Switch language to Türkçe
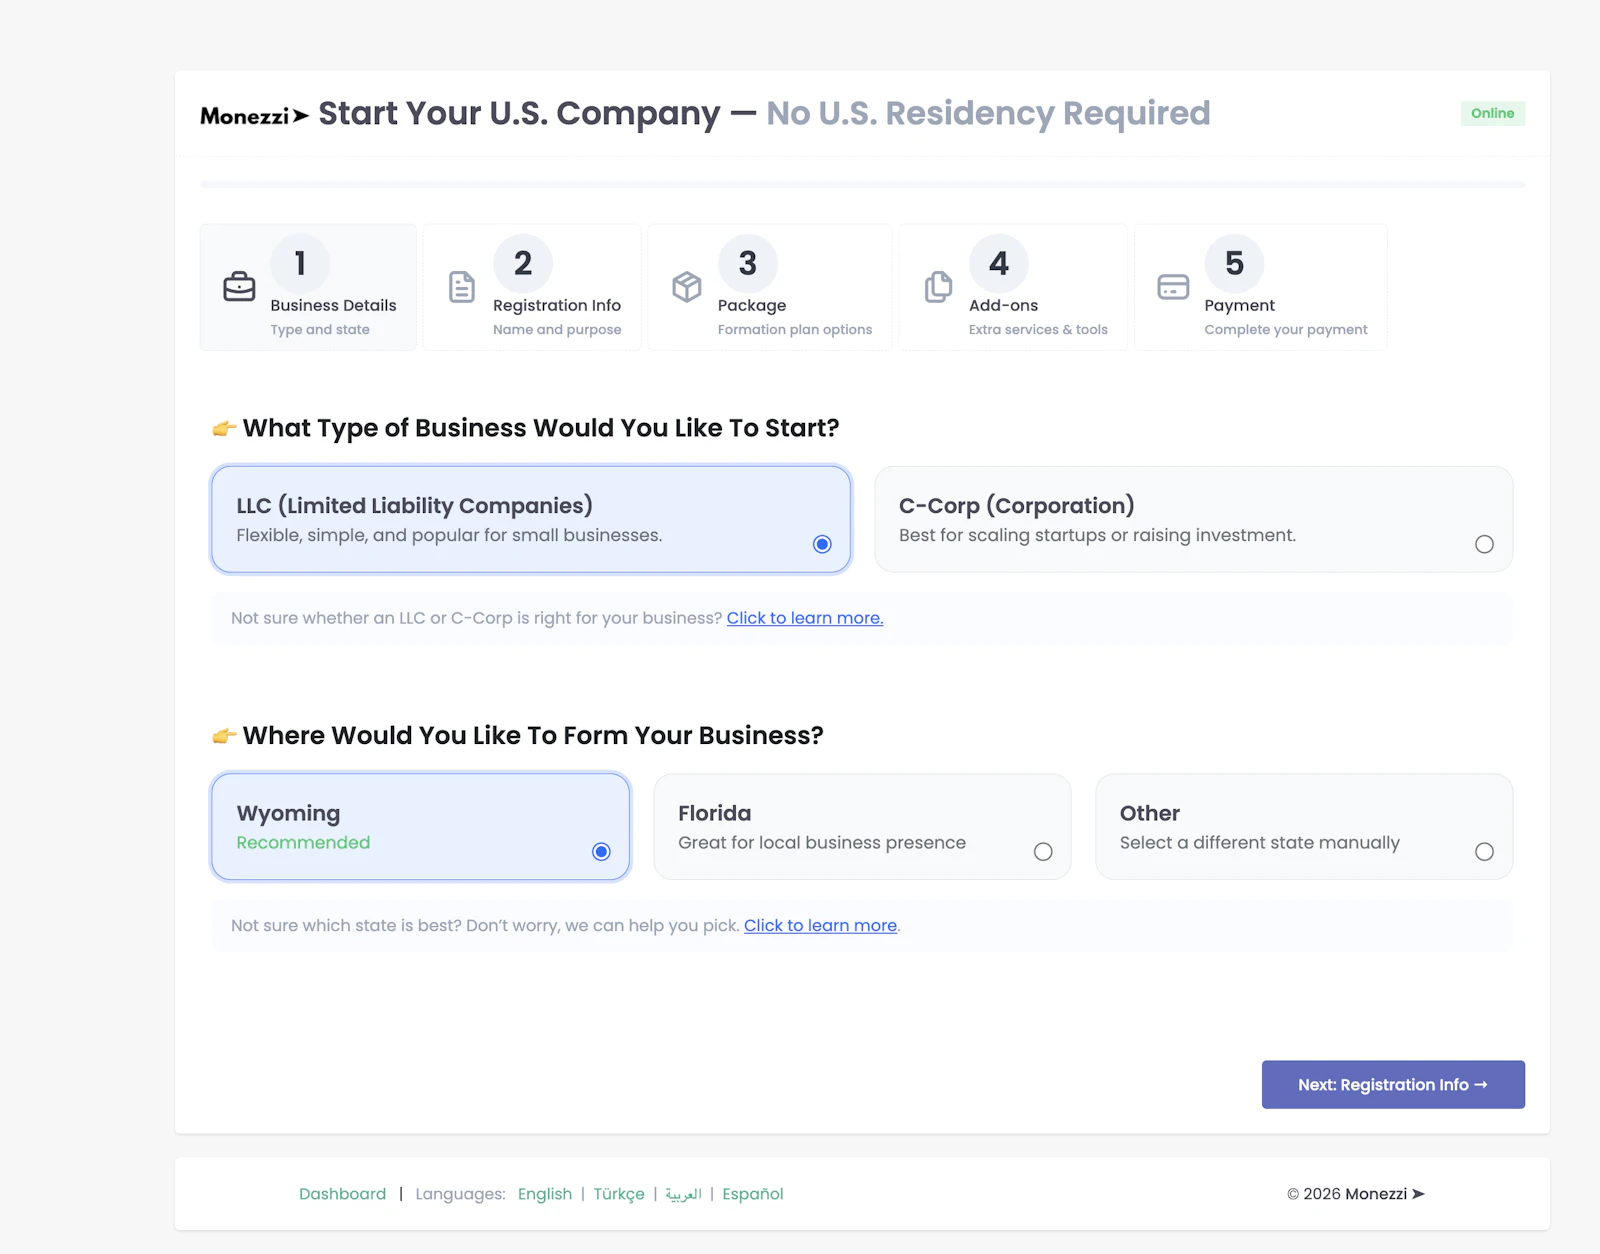1600x1254 pixels. tap(619, 1194)
